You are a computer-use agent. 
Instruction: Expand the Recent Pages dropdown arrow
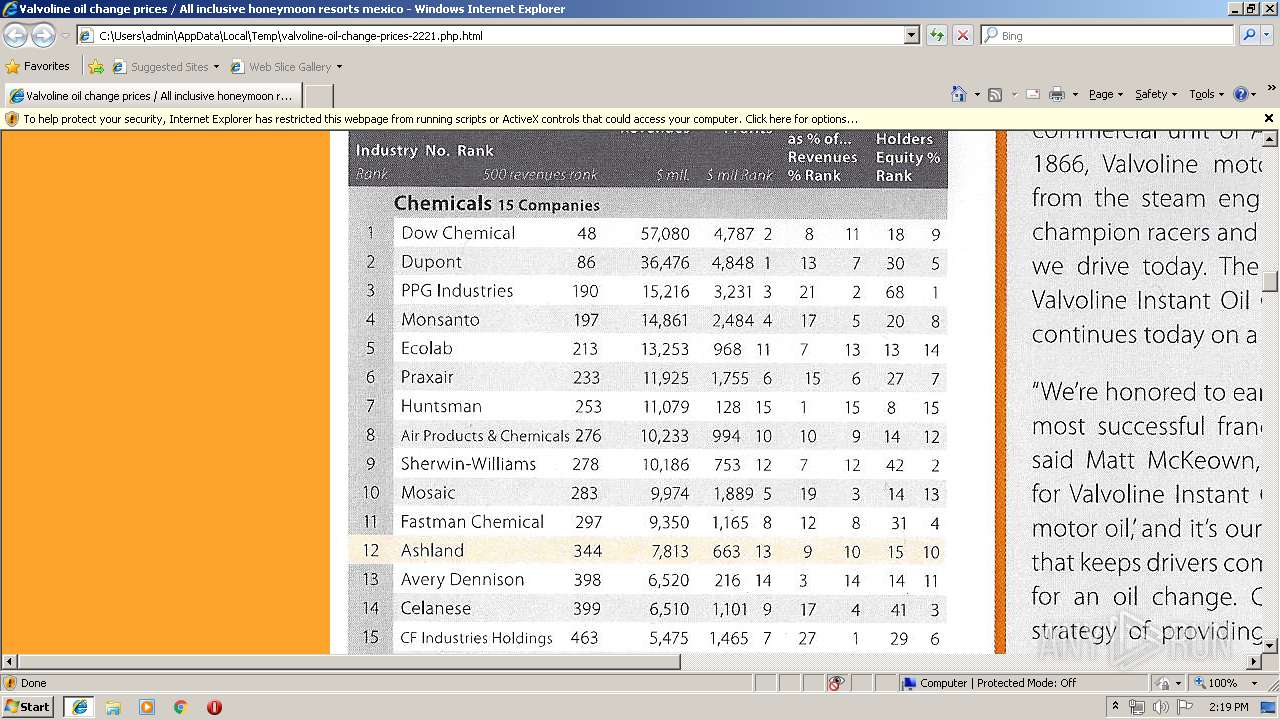coord(65,36)
